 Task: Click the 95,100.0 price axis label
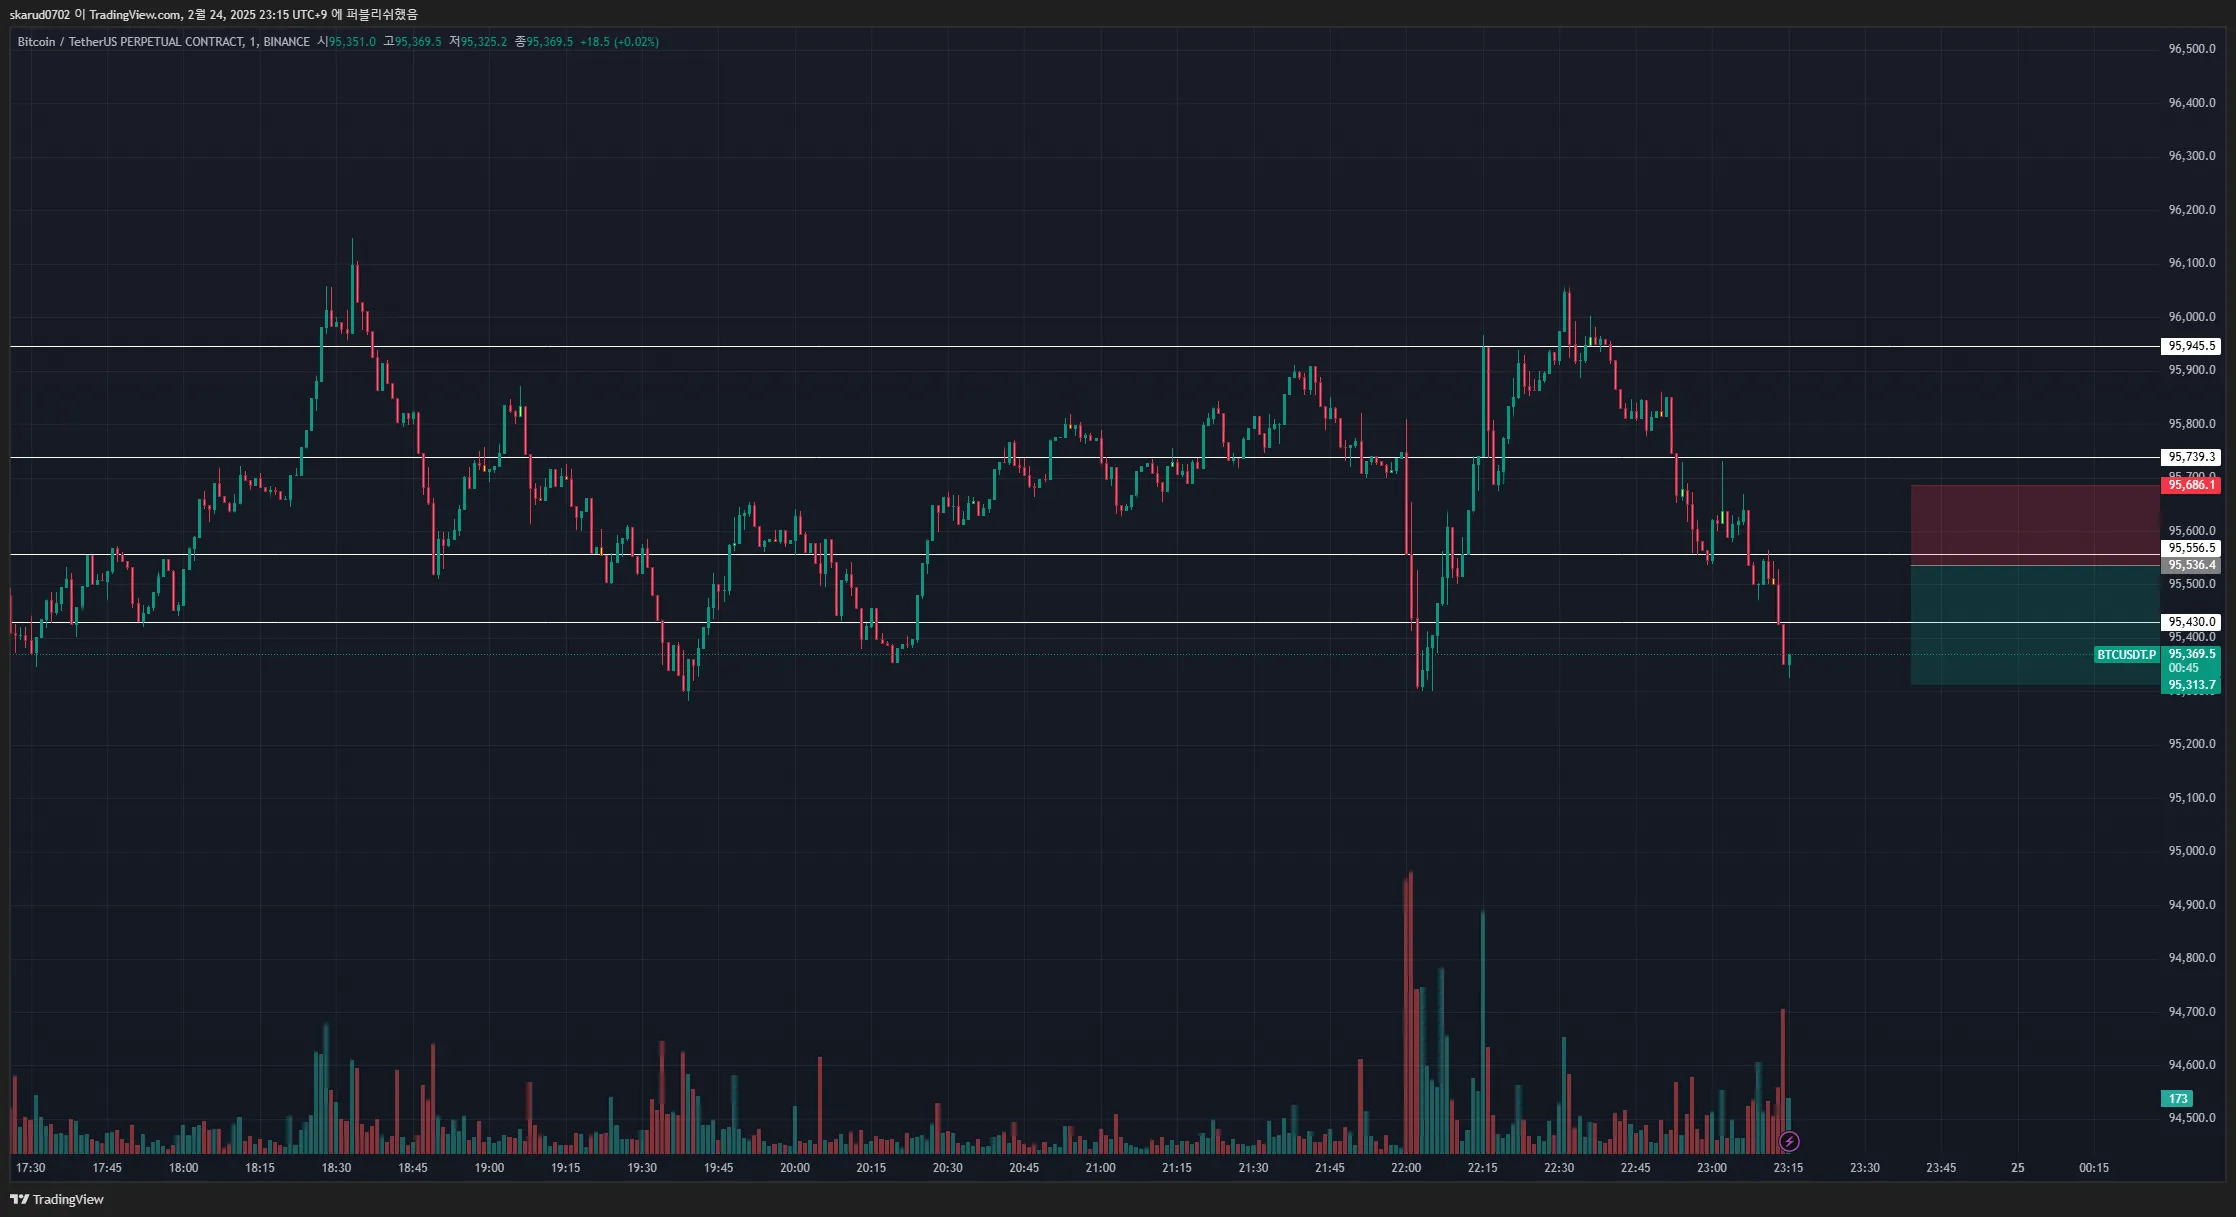click(x=2192, y=798)
